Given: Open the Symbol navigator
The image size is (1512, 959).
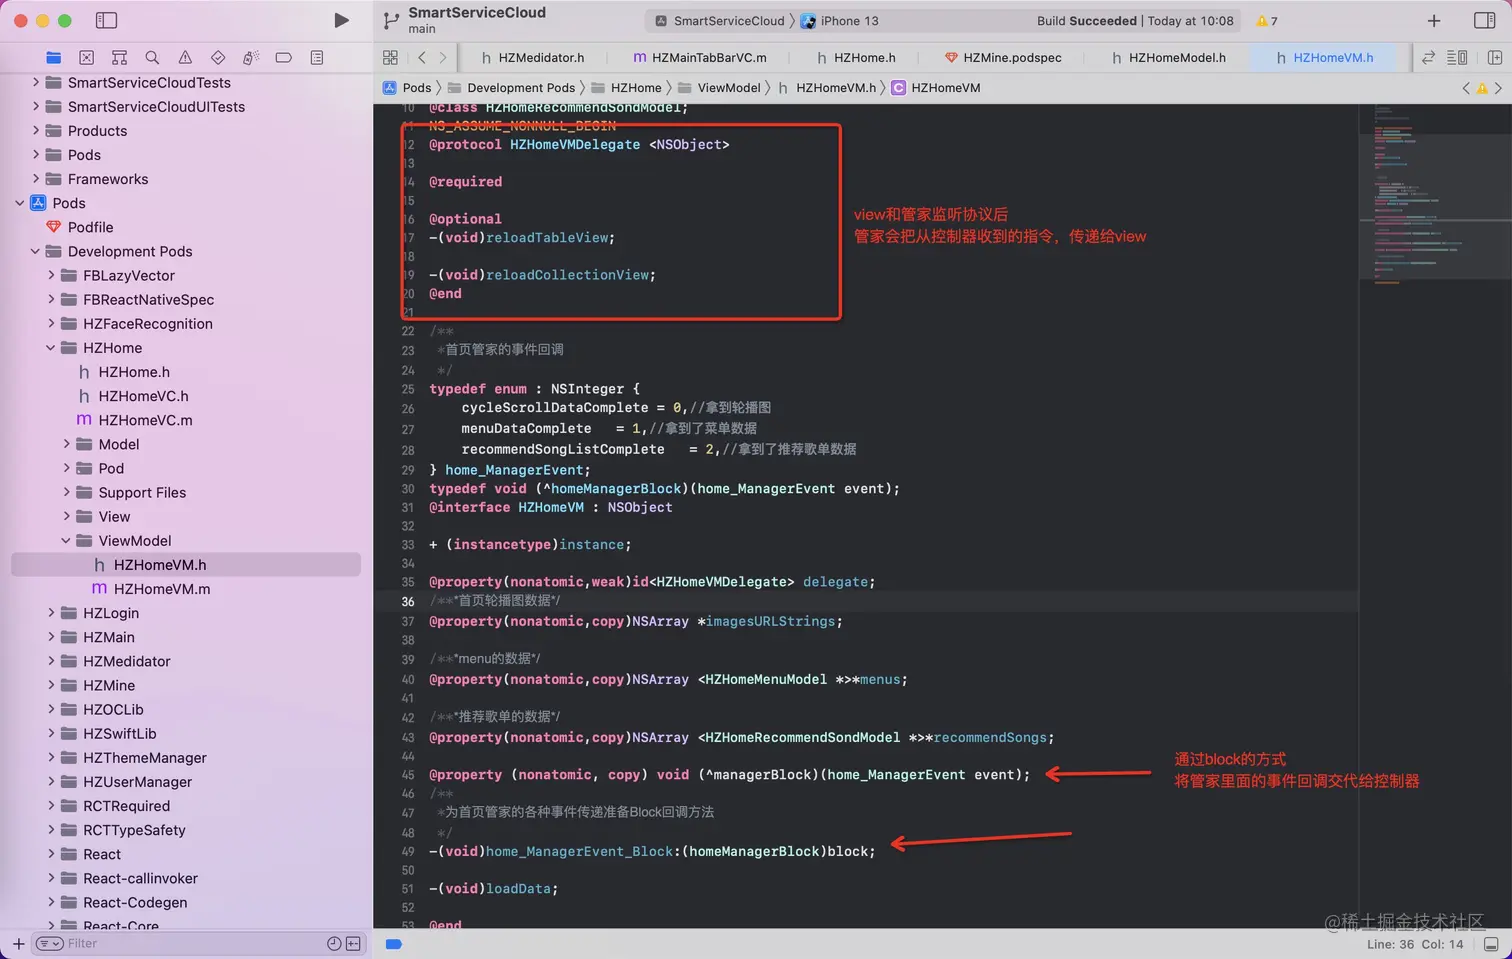Looking at the screenshot, I should pos(119,58).
